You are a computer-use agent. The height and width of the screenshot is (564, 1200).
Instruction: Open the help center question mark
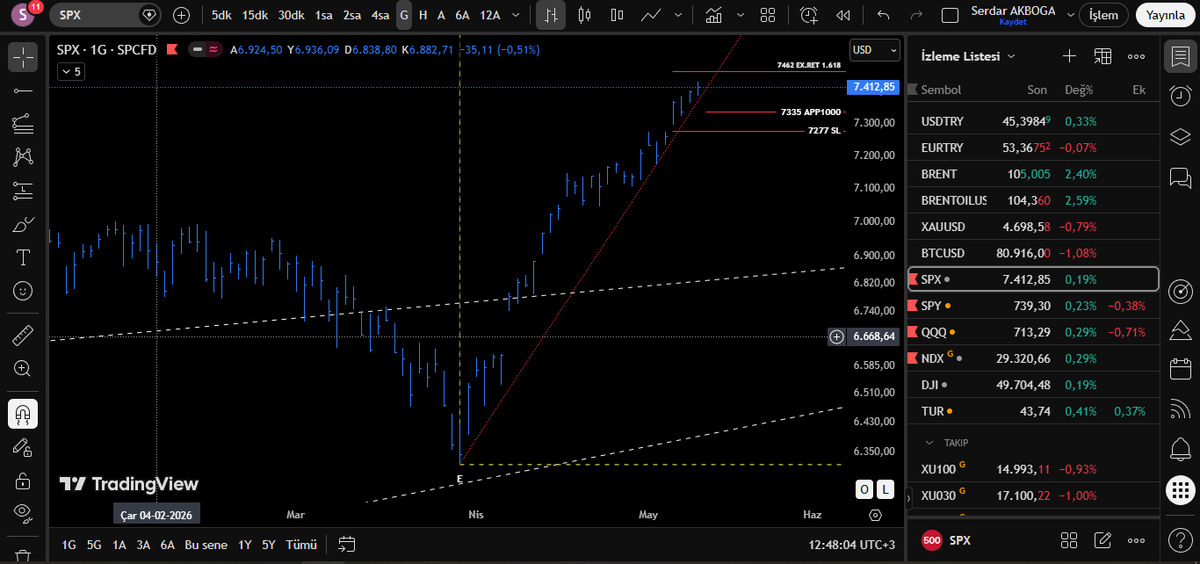pyautogui.click(x=1180, y=538)
